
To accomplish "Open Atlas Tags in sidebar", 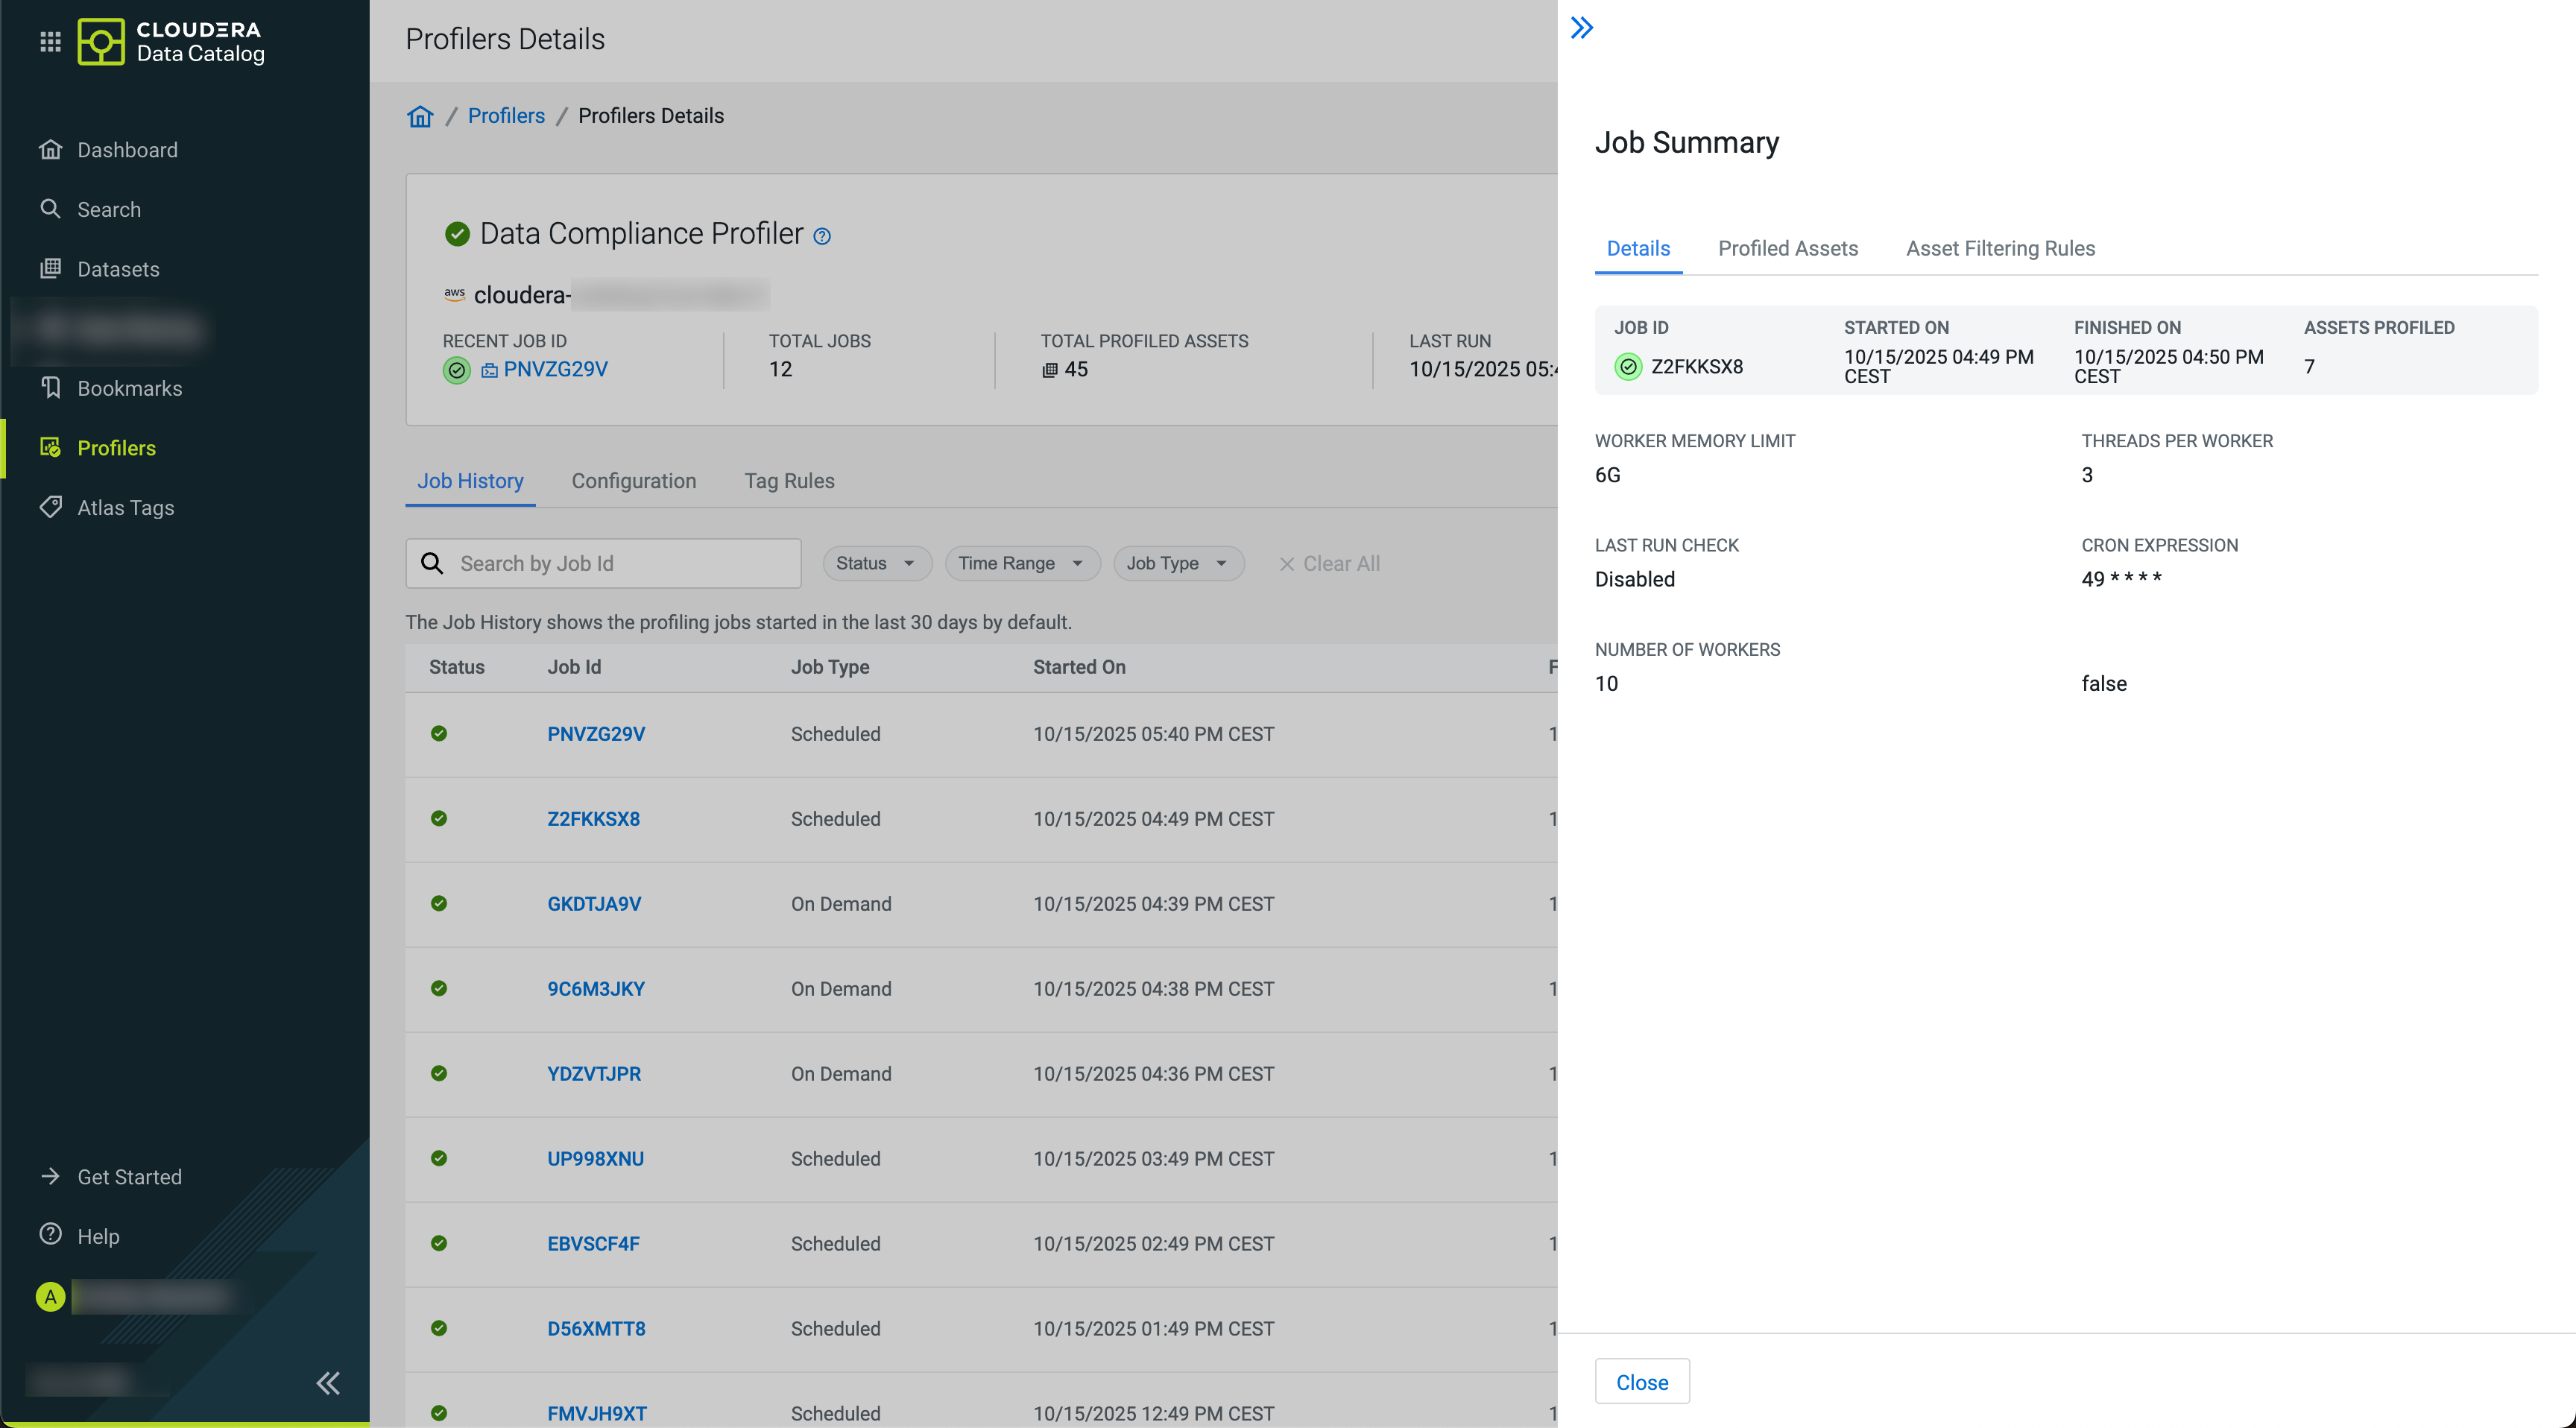I will [125, 507].
